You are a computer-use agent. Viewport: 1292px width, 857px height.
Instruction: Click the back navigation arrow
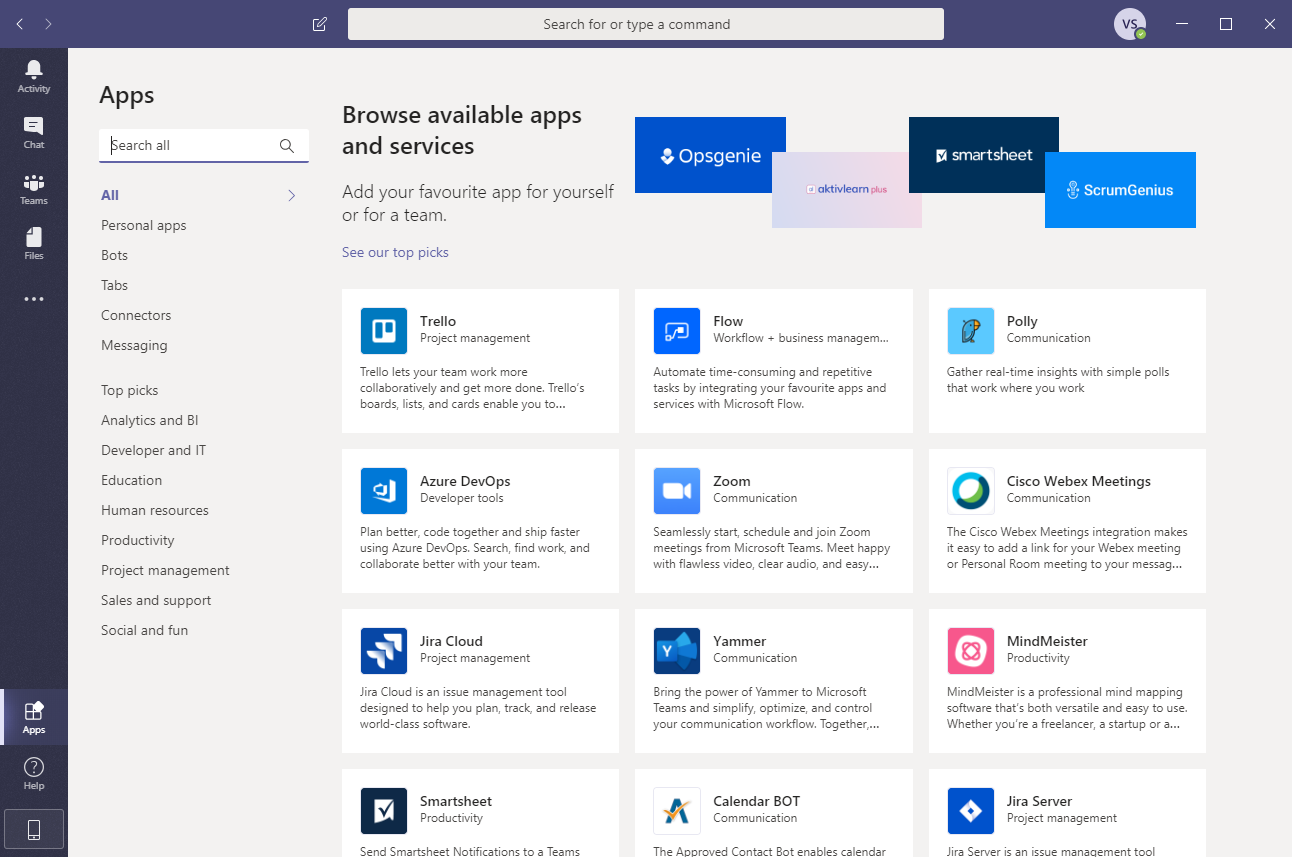click(20, 24)
